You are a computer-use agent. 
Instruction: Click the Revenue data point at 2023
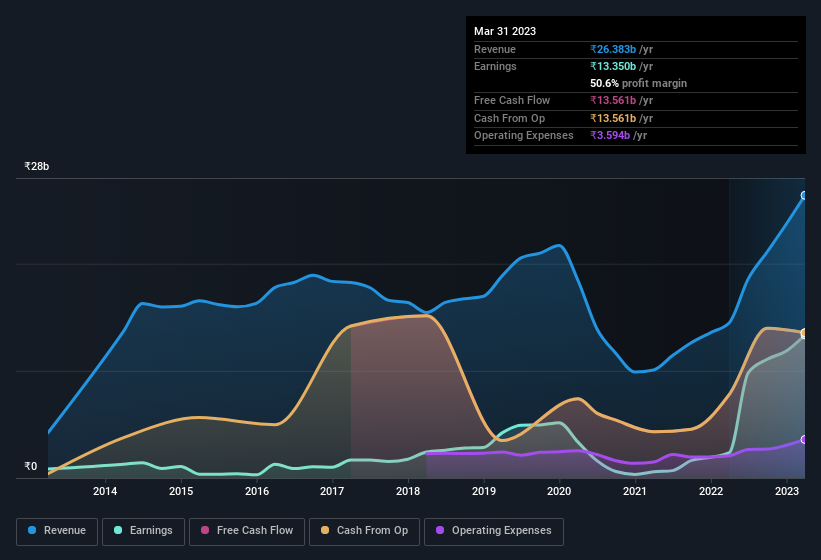pyautogui.click(x=804, y=195)
